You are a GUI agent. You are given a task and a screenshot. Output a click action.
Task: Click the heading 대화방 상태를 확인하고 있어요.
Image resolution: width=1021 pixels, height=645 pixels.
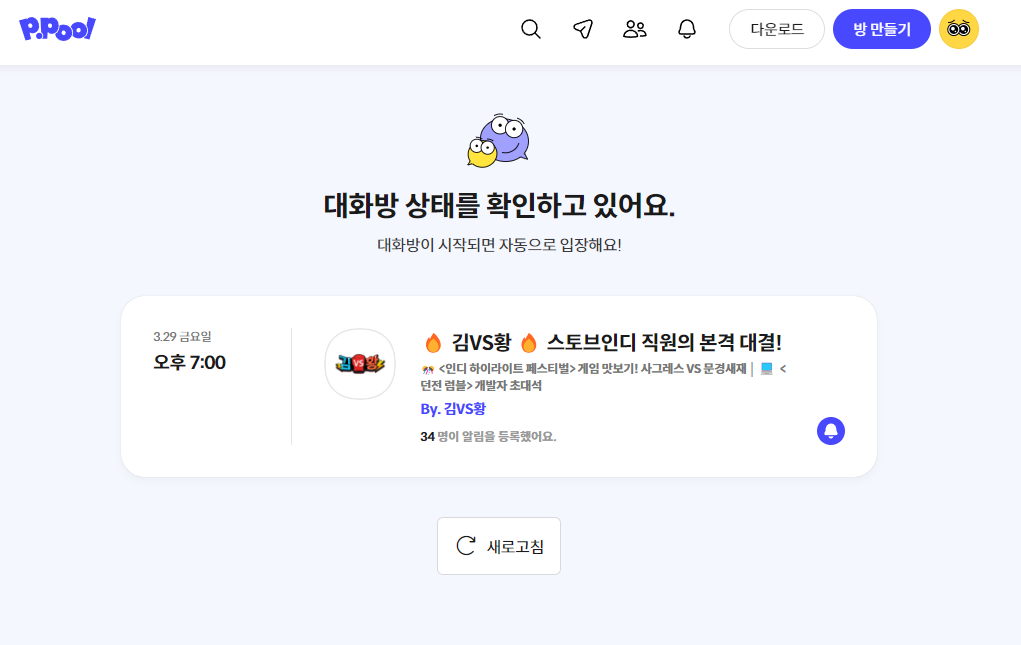[x=499, y=206]
